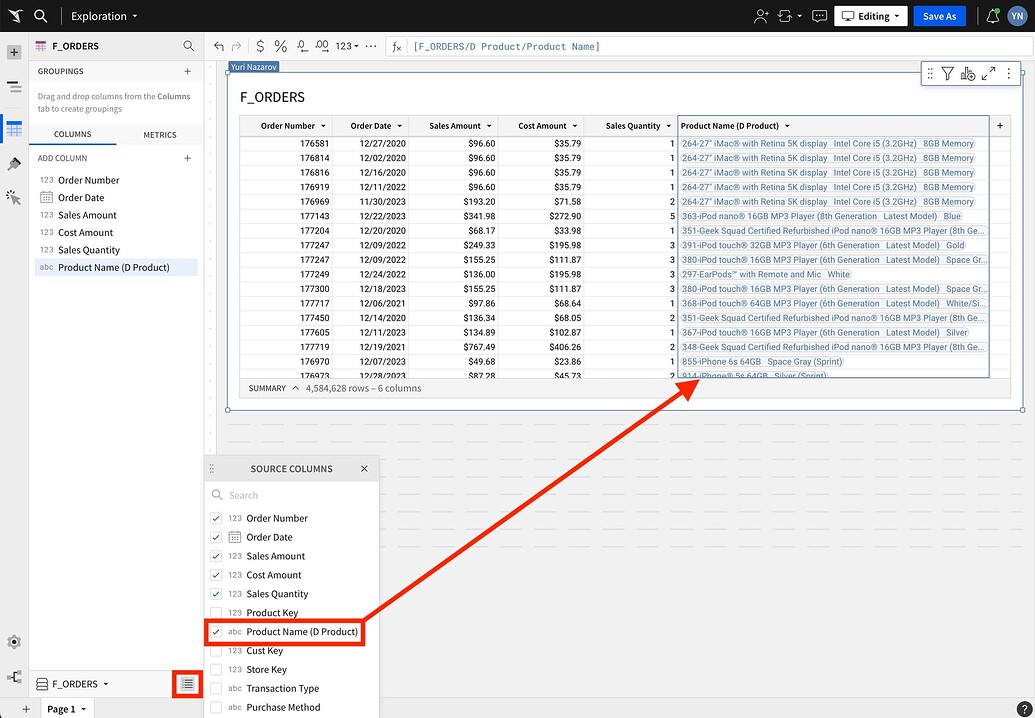Click the Save As button
1035x718 pixels.
point(938,15)
